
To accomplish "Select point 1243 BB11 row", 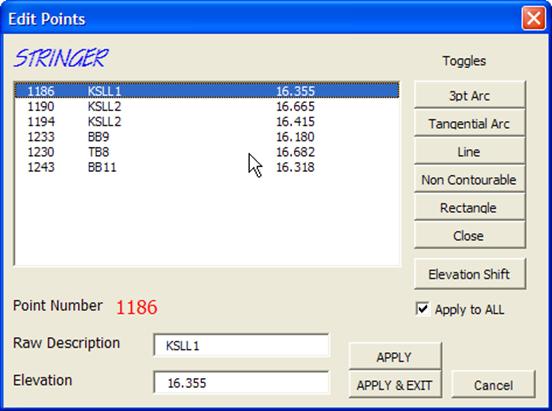I will point(207,167).
